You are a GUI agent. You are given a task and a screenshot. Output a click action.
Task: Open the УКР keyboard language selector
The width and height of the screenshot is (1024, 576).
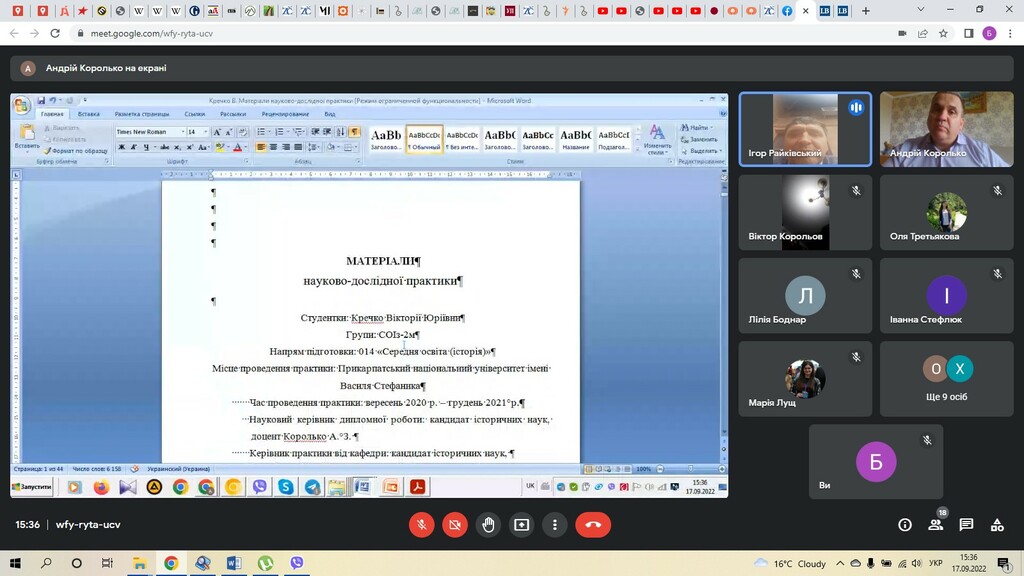[936, 564]
